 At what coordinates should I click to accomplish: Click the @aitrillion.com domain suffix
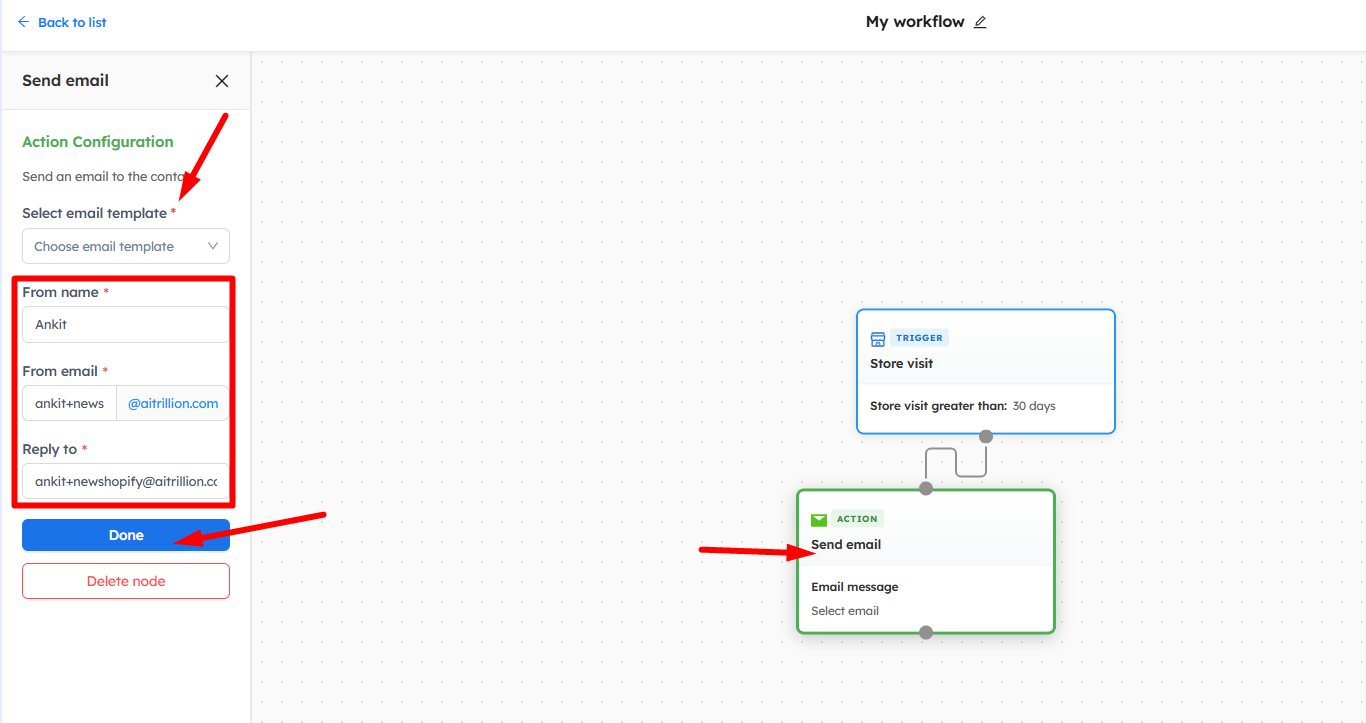pyautogui.click(x=173, y=403)
